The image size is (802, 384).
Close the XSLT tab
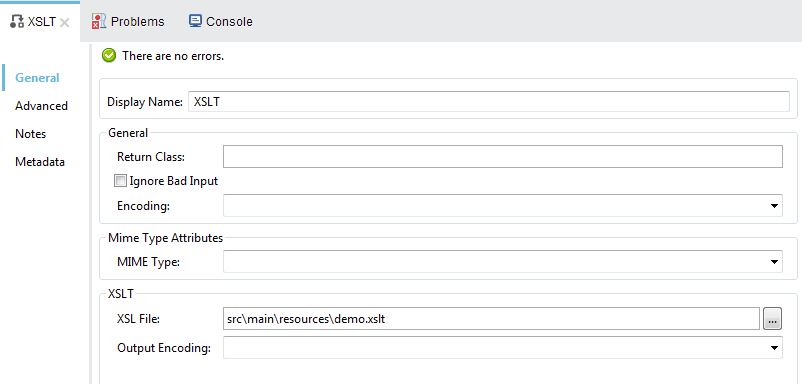point(64,22)
